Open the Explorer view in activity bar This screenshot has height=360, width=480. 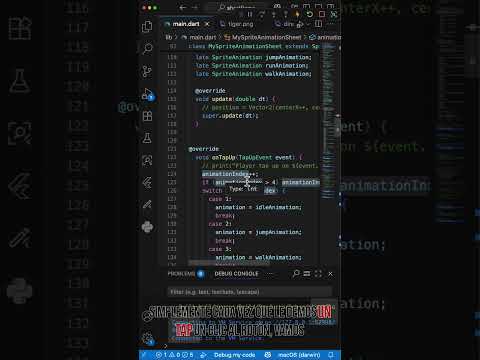[x=147, y=27]
